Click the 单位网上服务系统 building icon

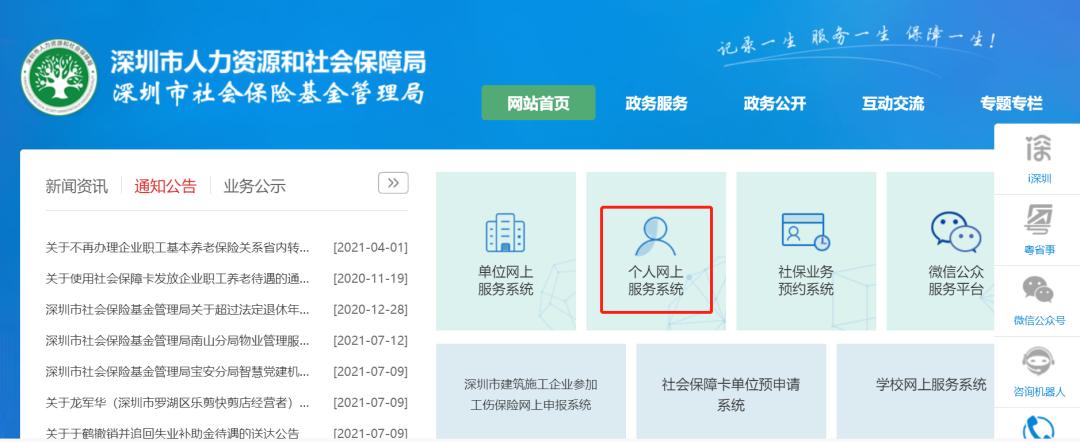505,234
